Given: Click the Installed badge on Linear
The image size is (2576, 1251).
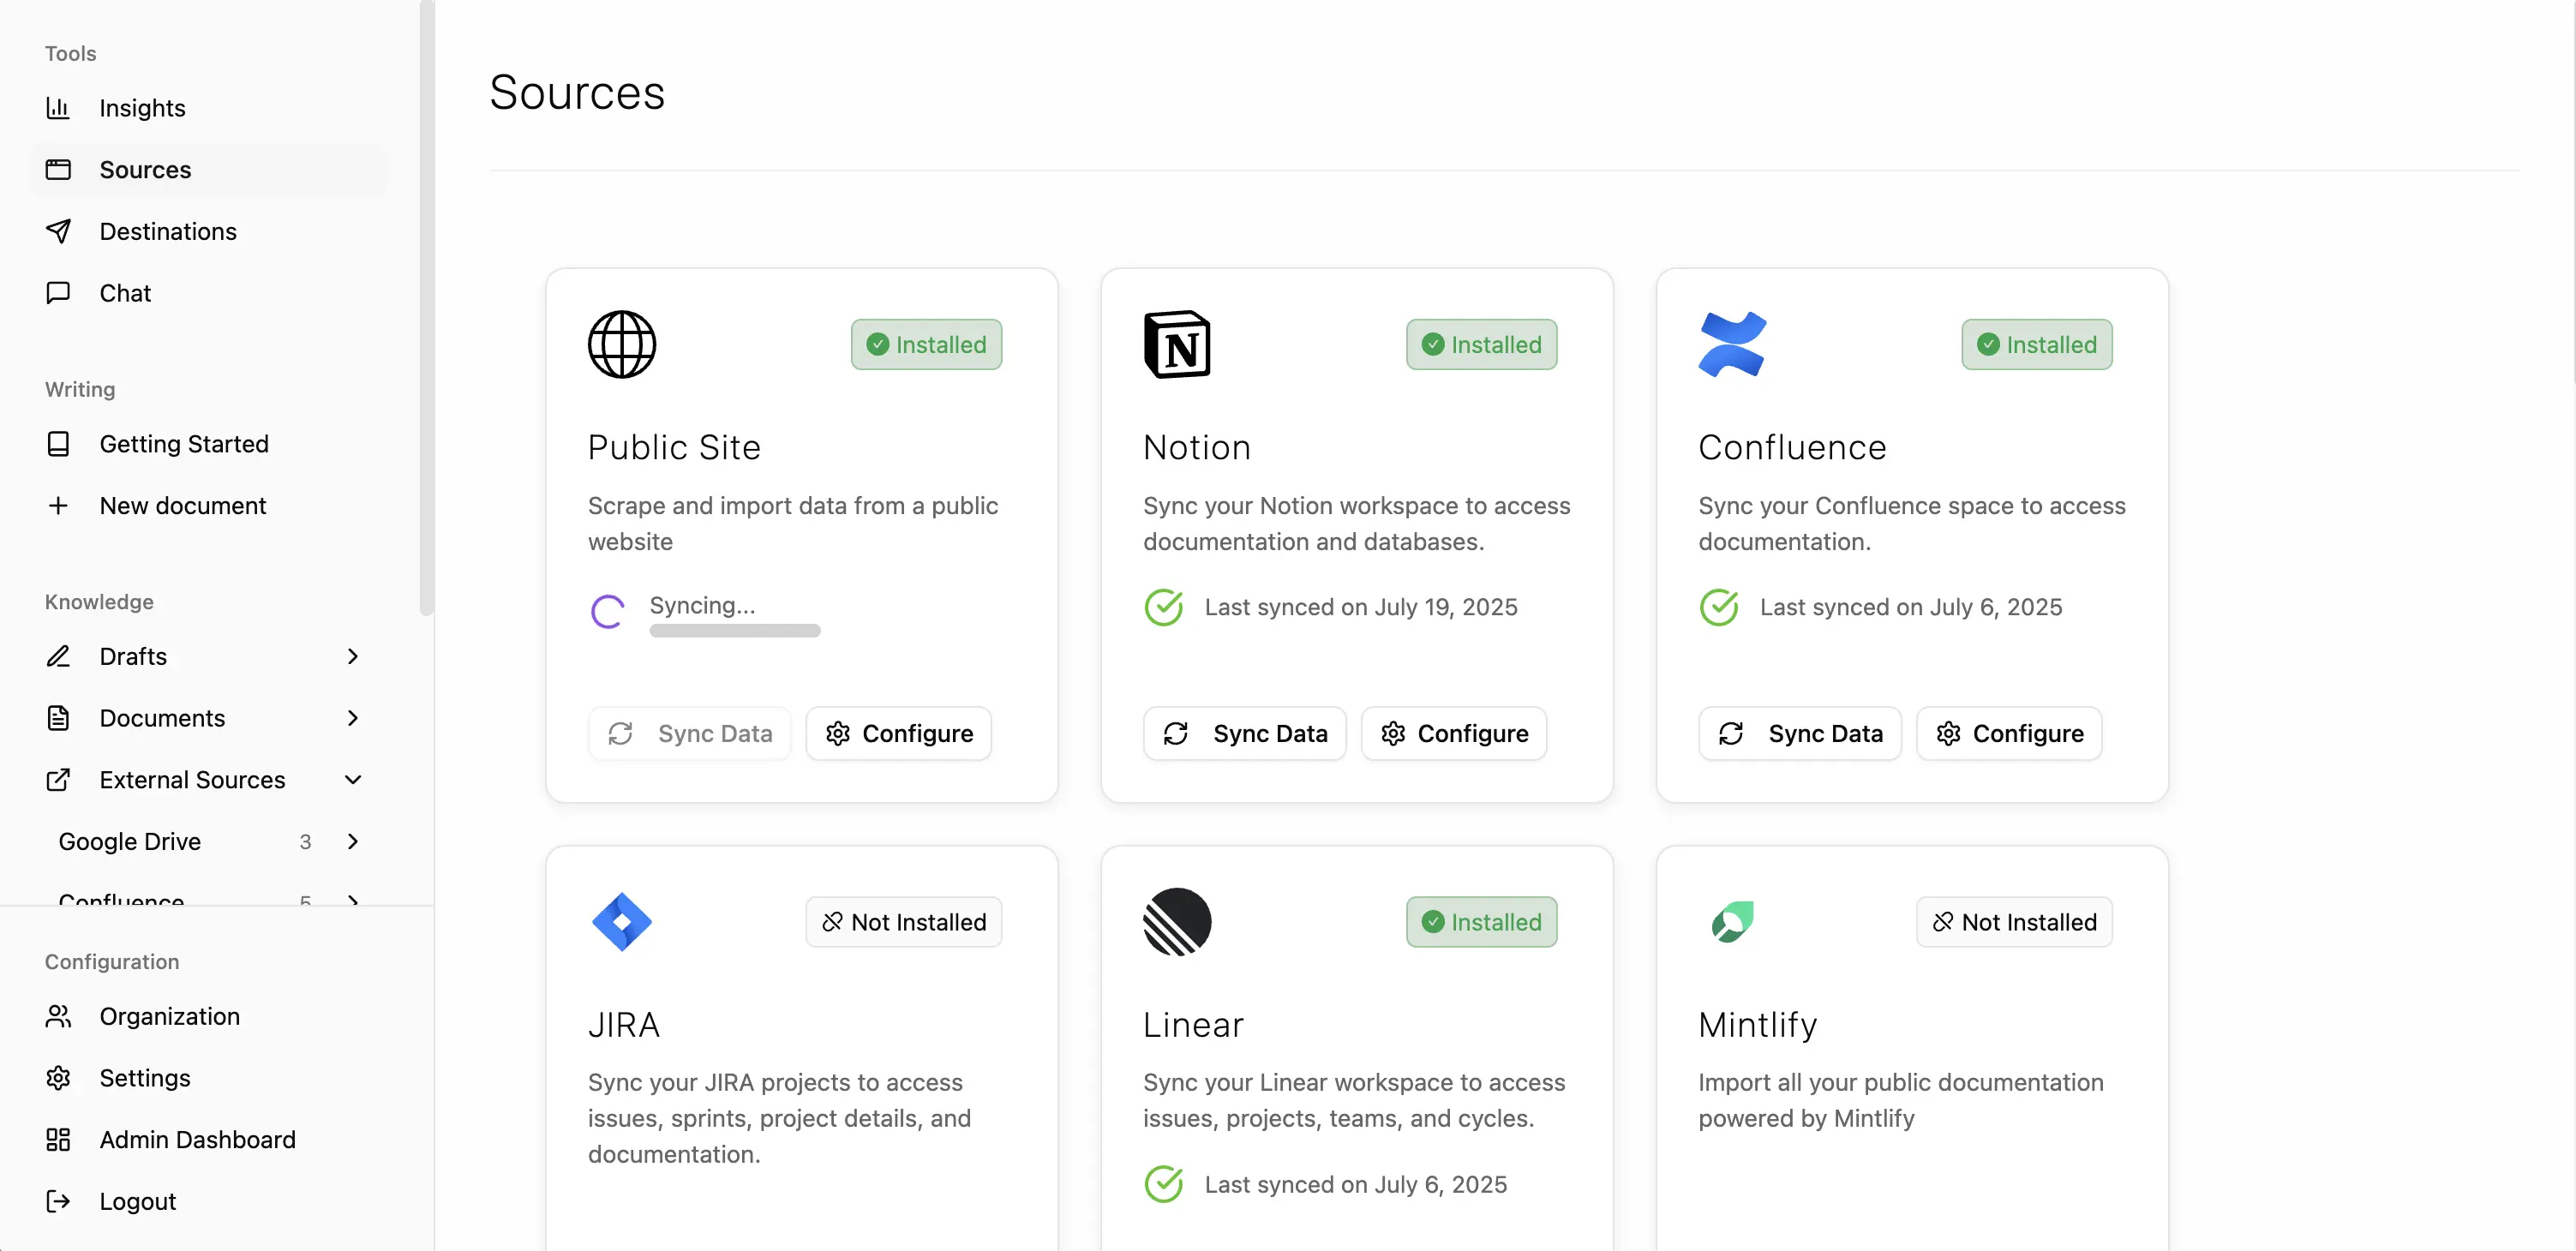Looking at the screenshot, I should coord(1482,922).
